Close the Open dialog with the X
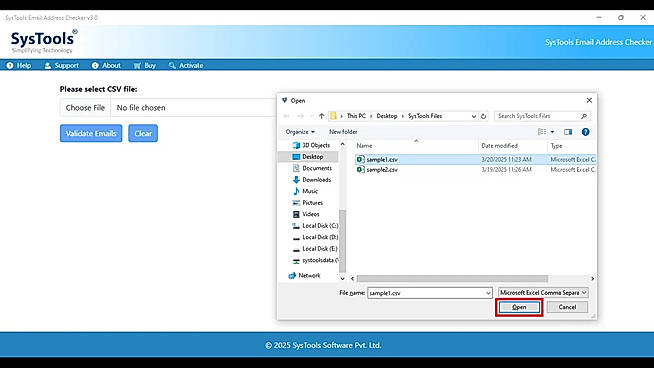 click(589, 101)
